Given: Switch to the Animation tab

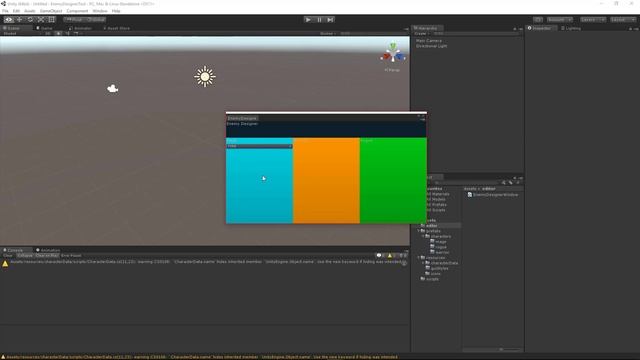Looking at the screenshot, I should point(48,250).
